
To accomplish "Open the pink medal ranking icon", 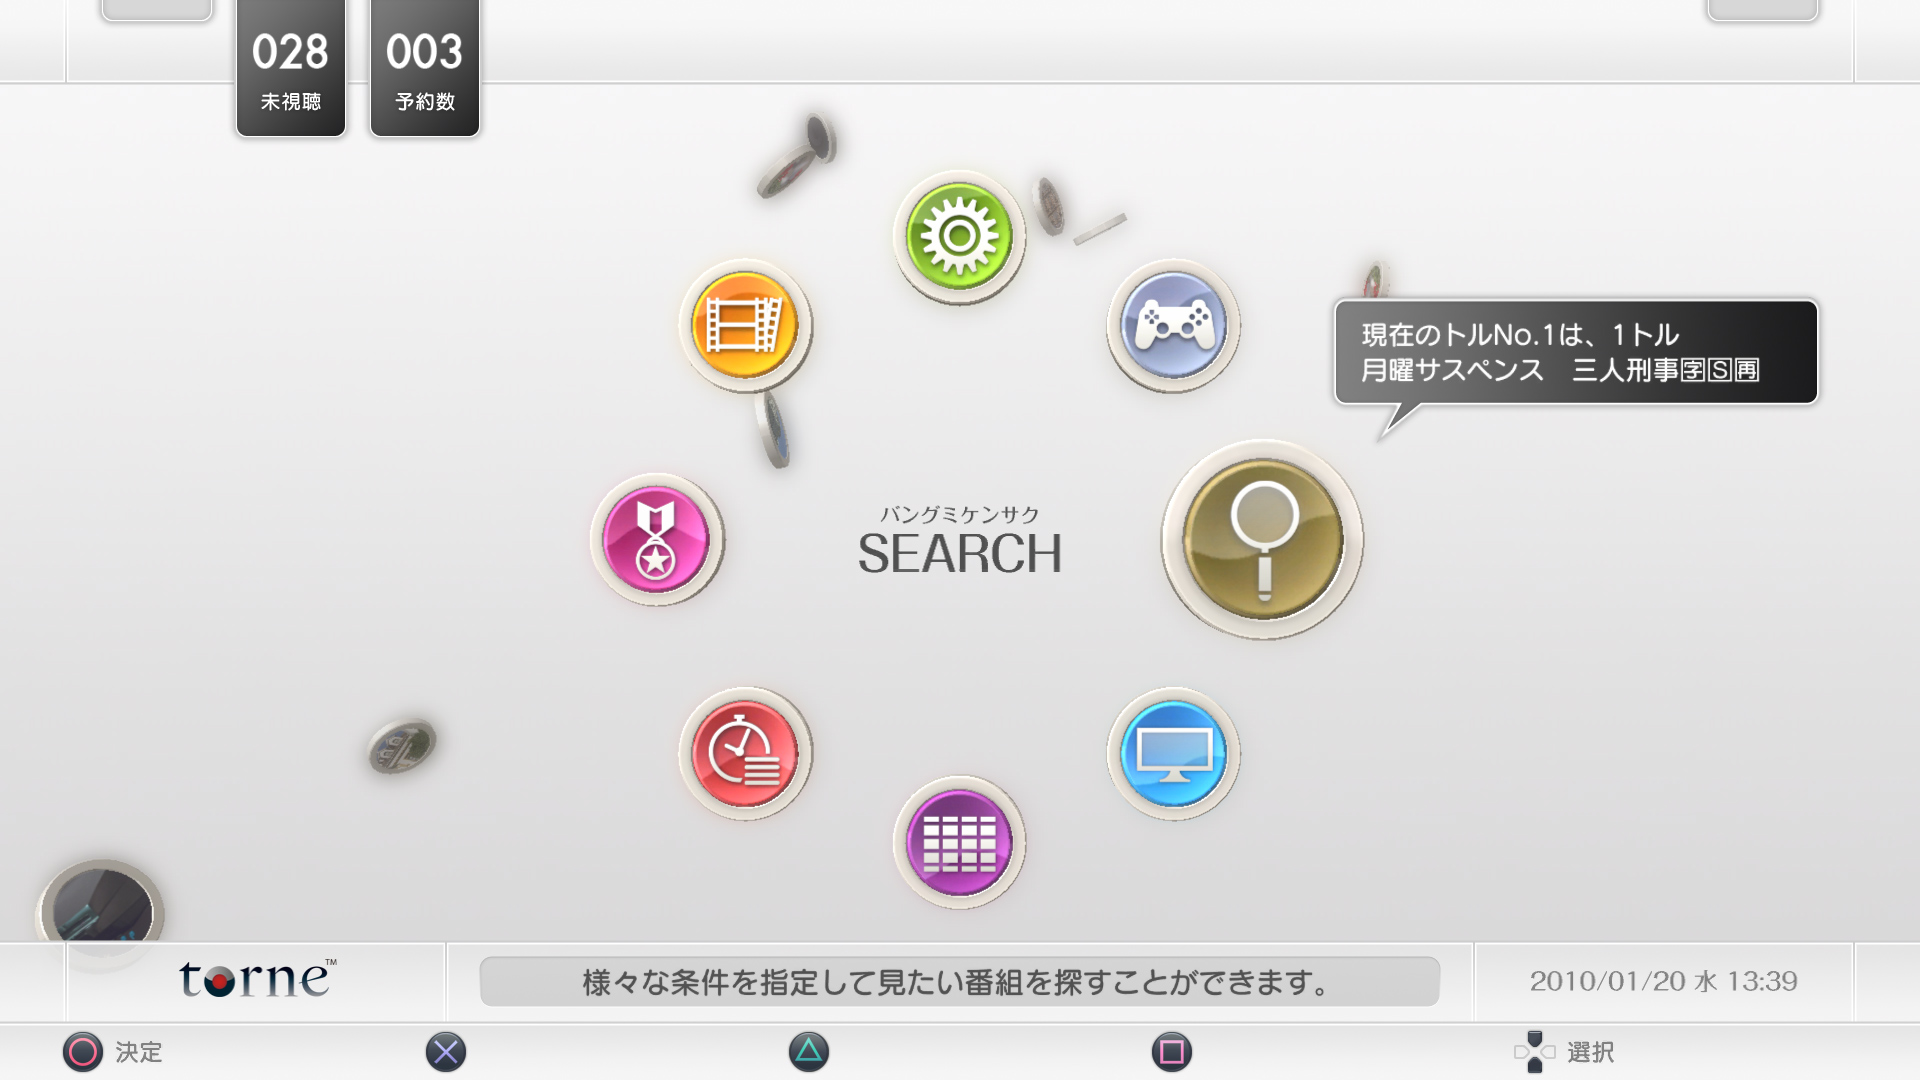I will [x=656, y=540].
